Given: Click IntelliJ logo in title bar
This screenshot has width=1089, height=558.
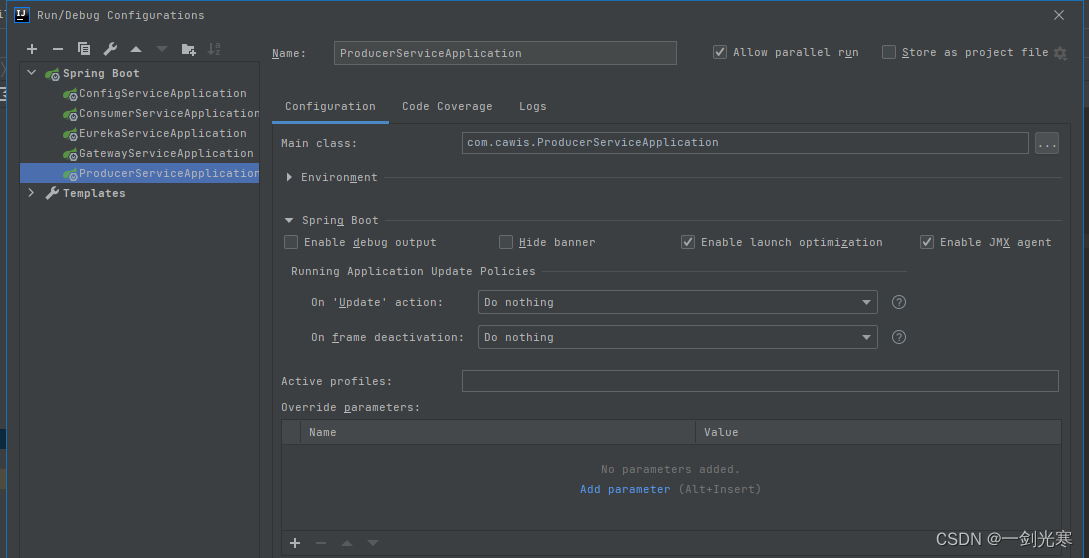Looking at the screenshot, I should coord(22,15).
